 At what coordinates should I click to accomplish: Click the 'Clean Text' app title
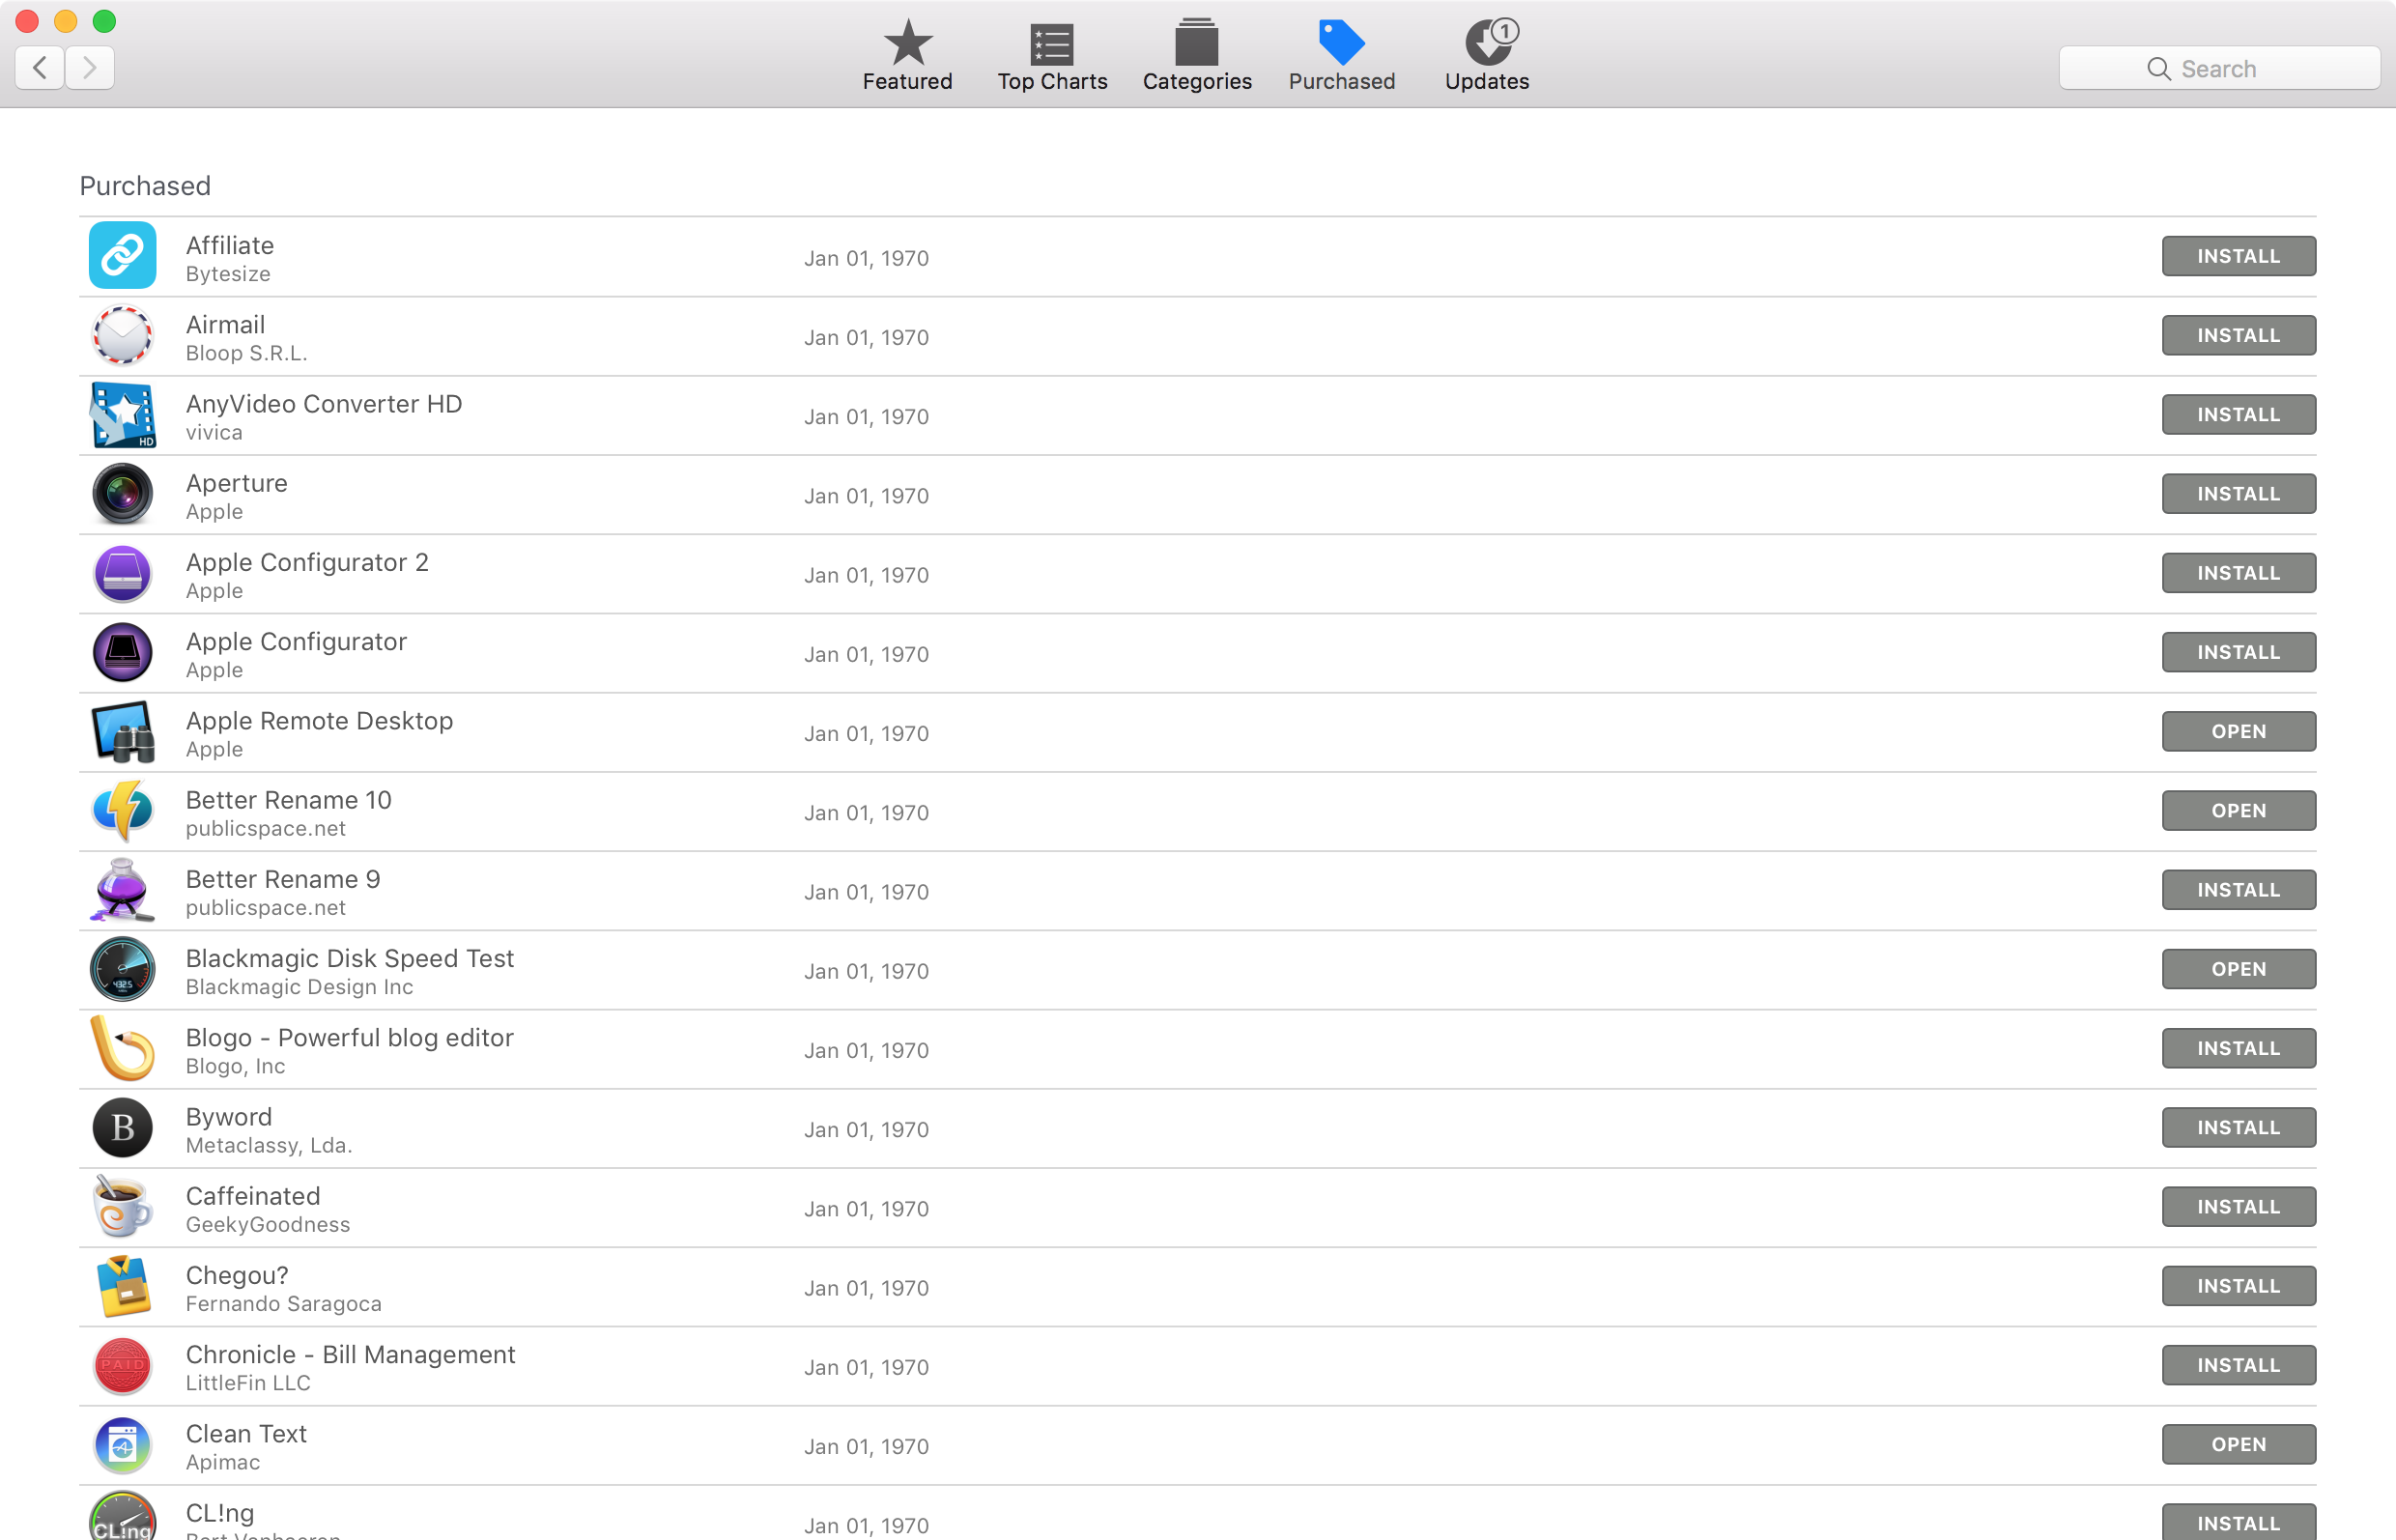(247, 1433)
